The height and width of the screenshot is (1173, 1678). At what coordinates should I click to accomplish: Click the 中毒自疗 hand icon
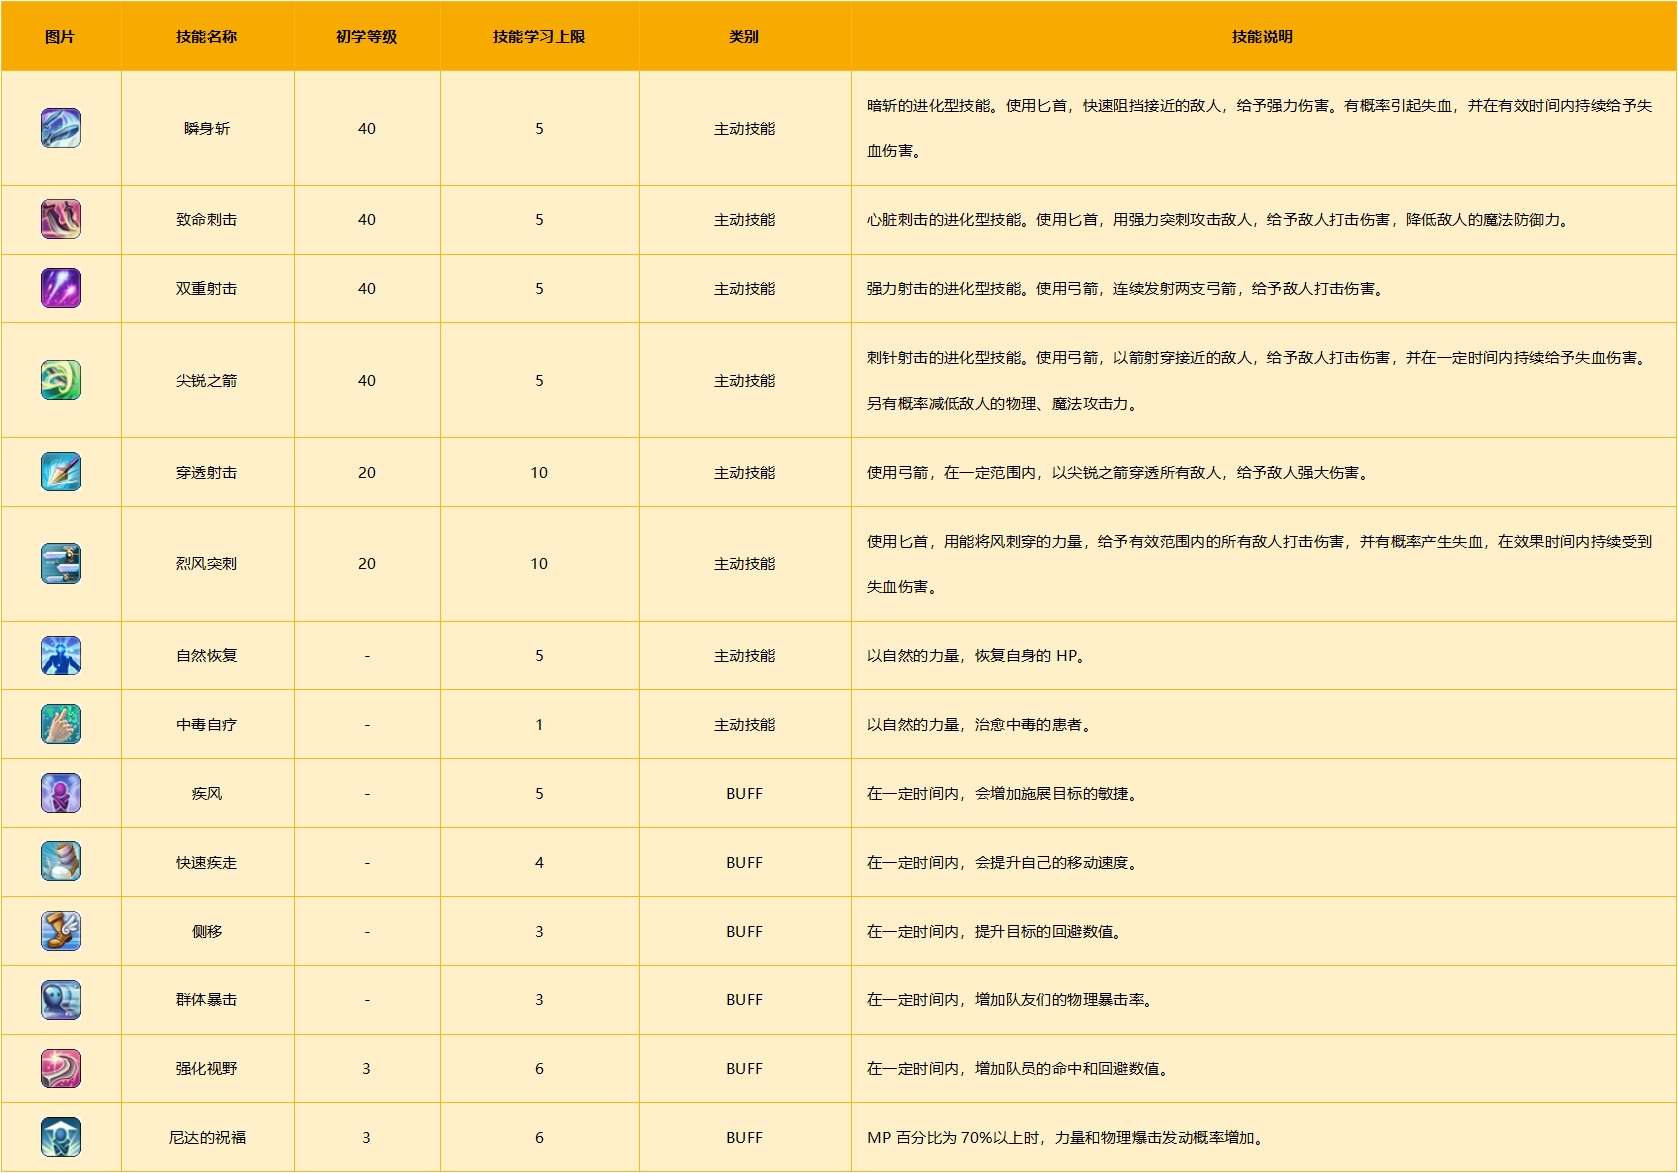pyautogui.click(x=61, y=724)
